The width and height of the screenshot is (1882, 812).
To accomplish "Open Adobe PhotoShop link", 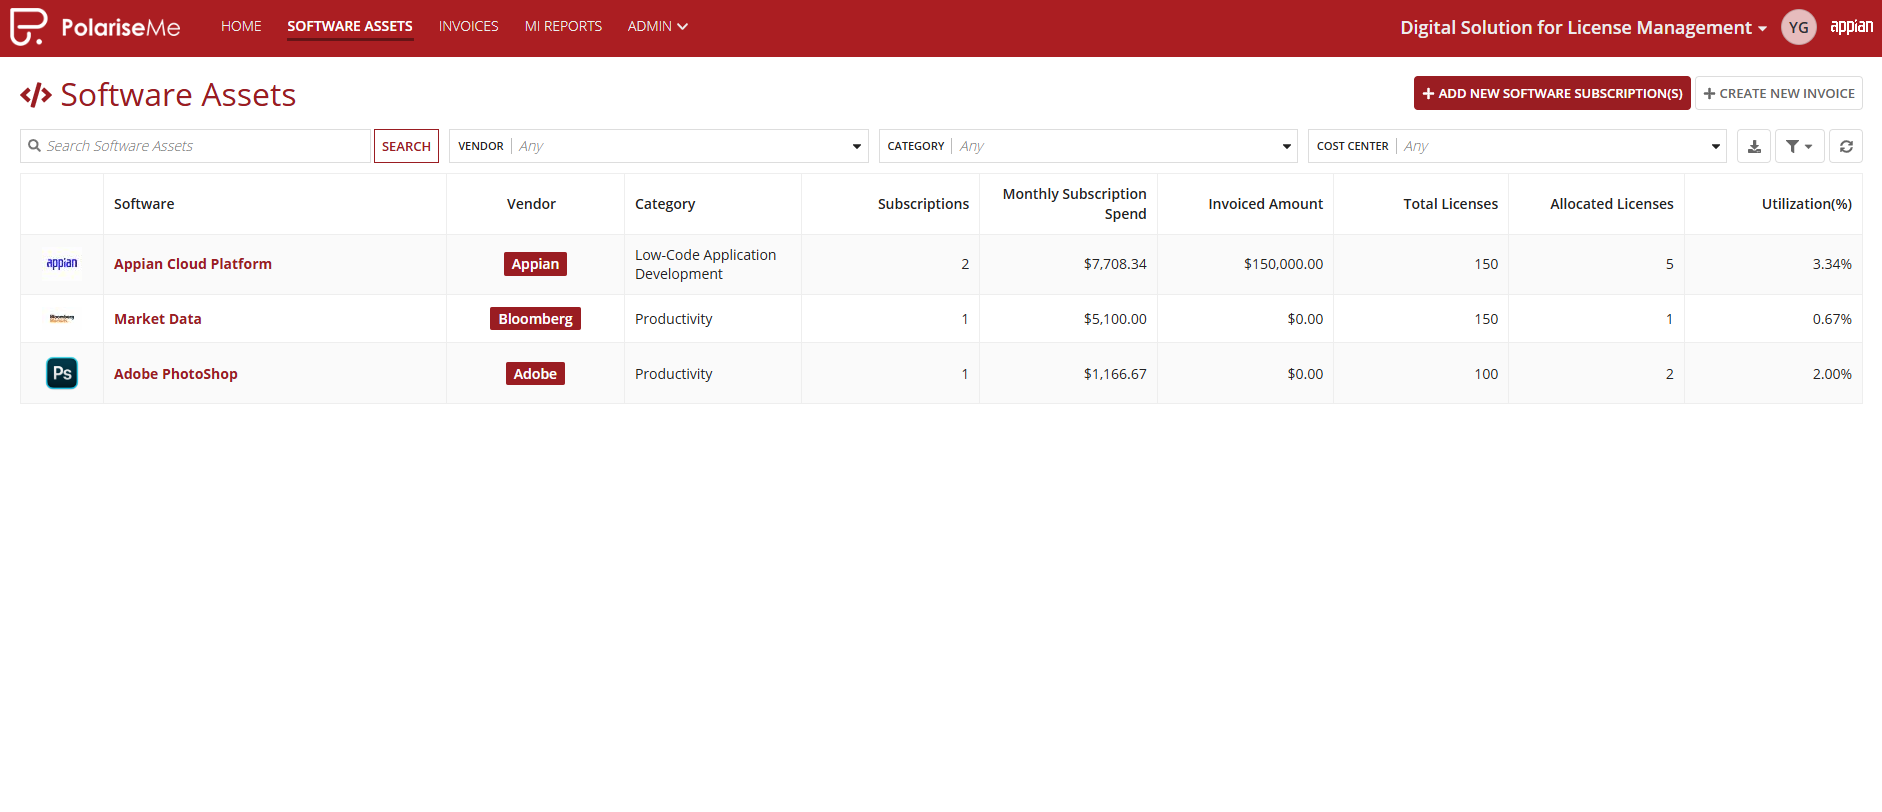I will [176, 374].
